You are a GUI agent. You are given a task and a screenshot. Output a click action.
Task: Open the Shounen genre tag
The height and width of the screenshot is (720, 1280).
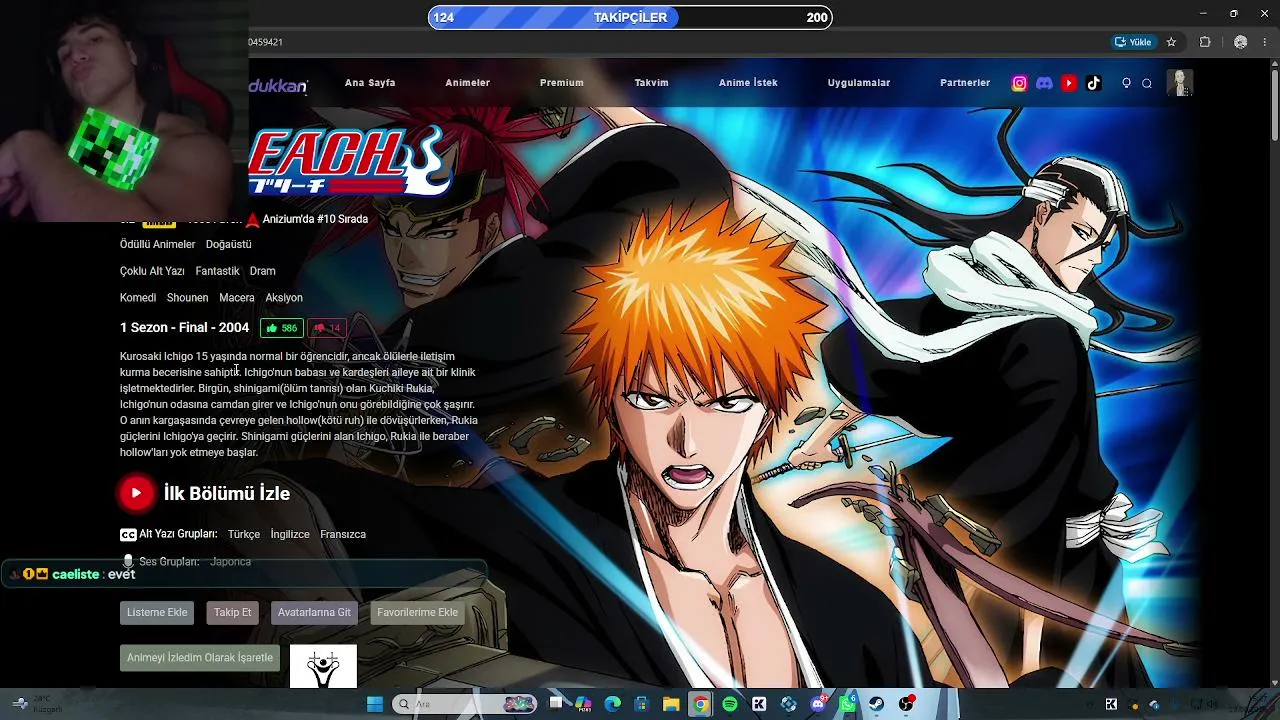tap(188, 298)
